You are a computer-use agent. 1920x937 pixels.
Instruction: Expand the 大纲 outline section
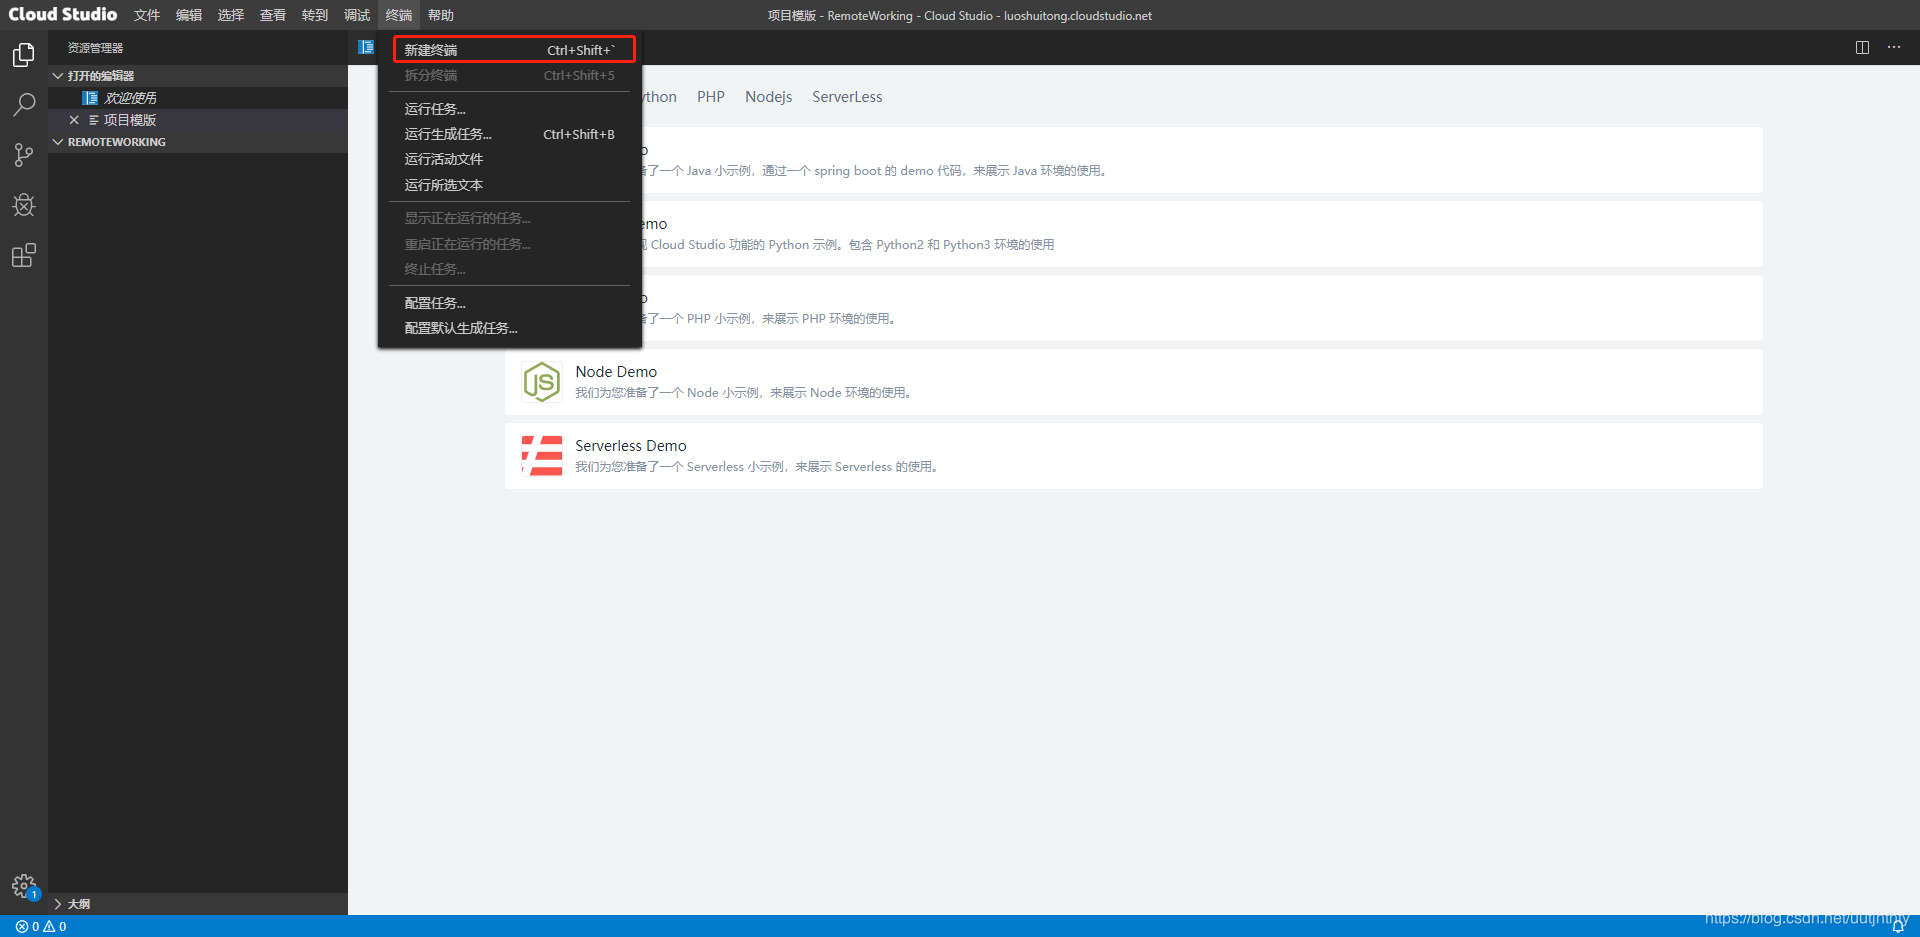point(198,904)
